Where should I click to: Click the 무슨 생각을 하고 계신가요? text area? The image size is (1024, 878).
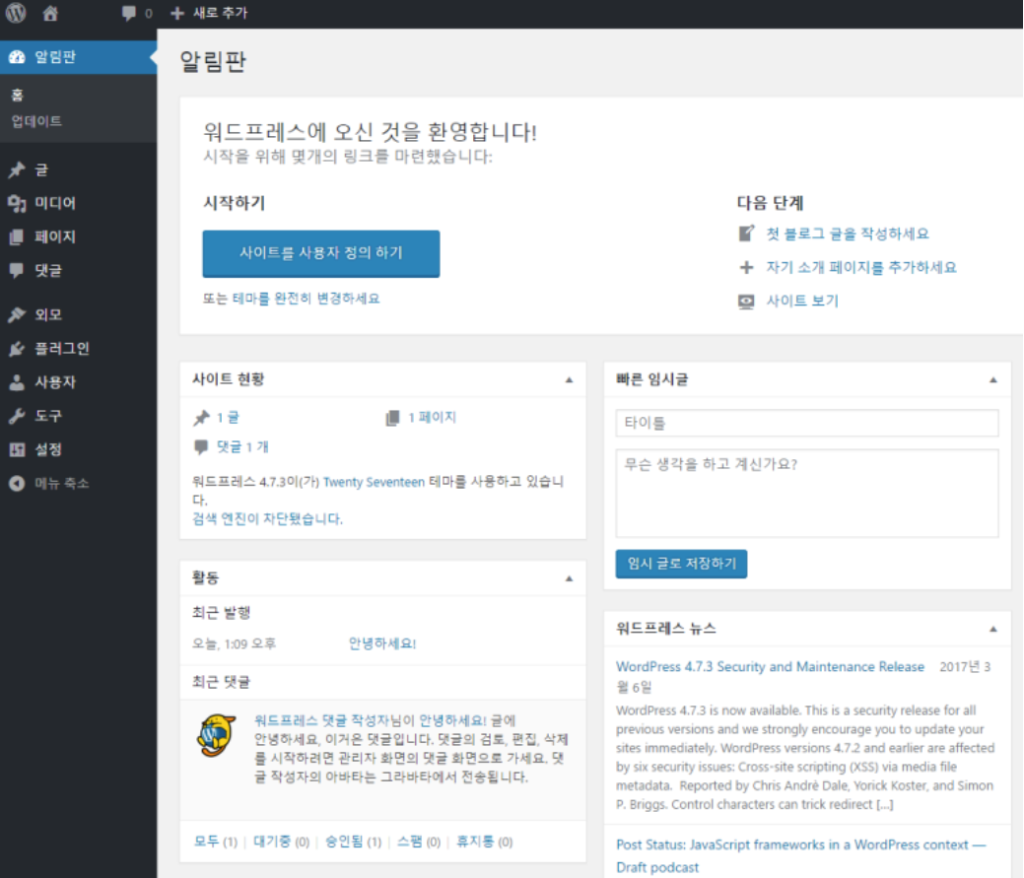pos(807,493)
